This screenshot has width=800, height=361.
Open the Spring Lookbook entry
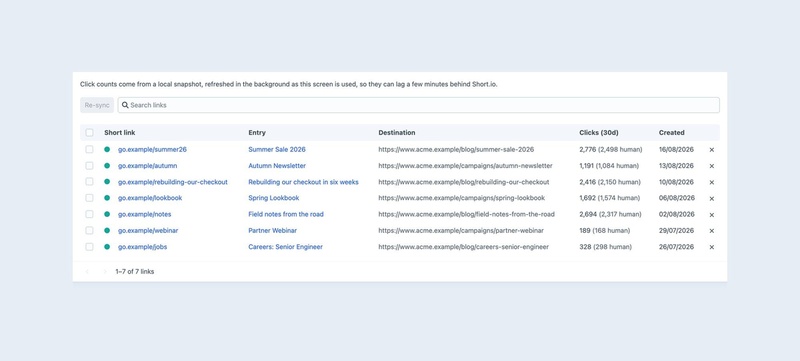coord(274,198)
